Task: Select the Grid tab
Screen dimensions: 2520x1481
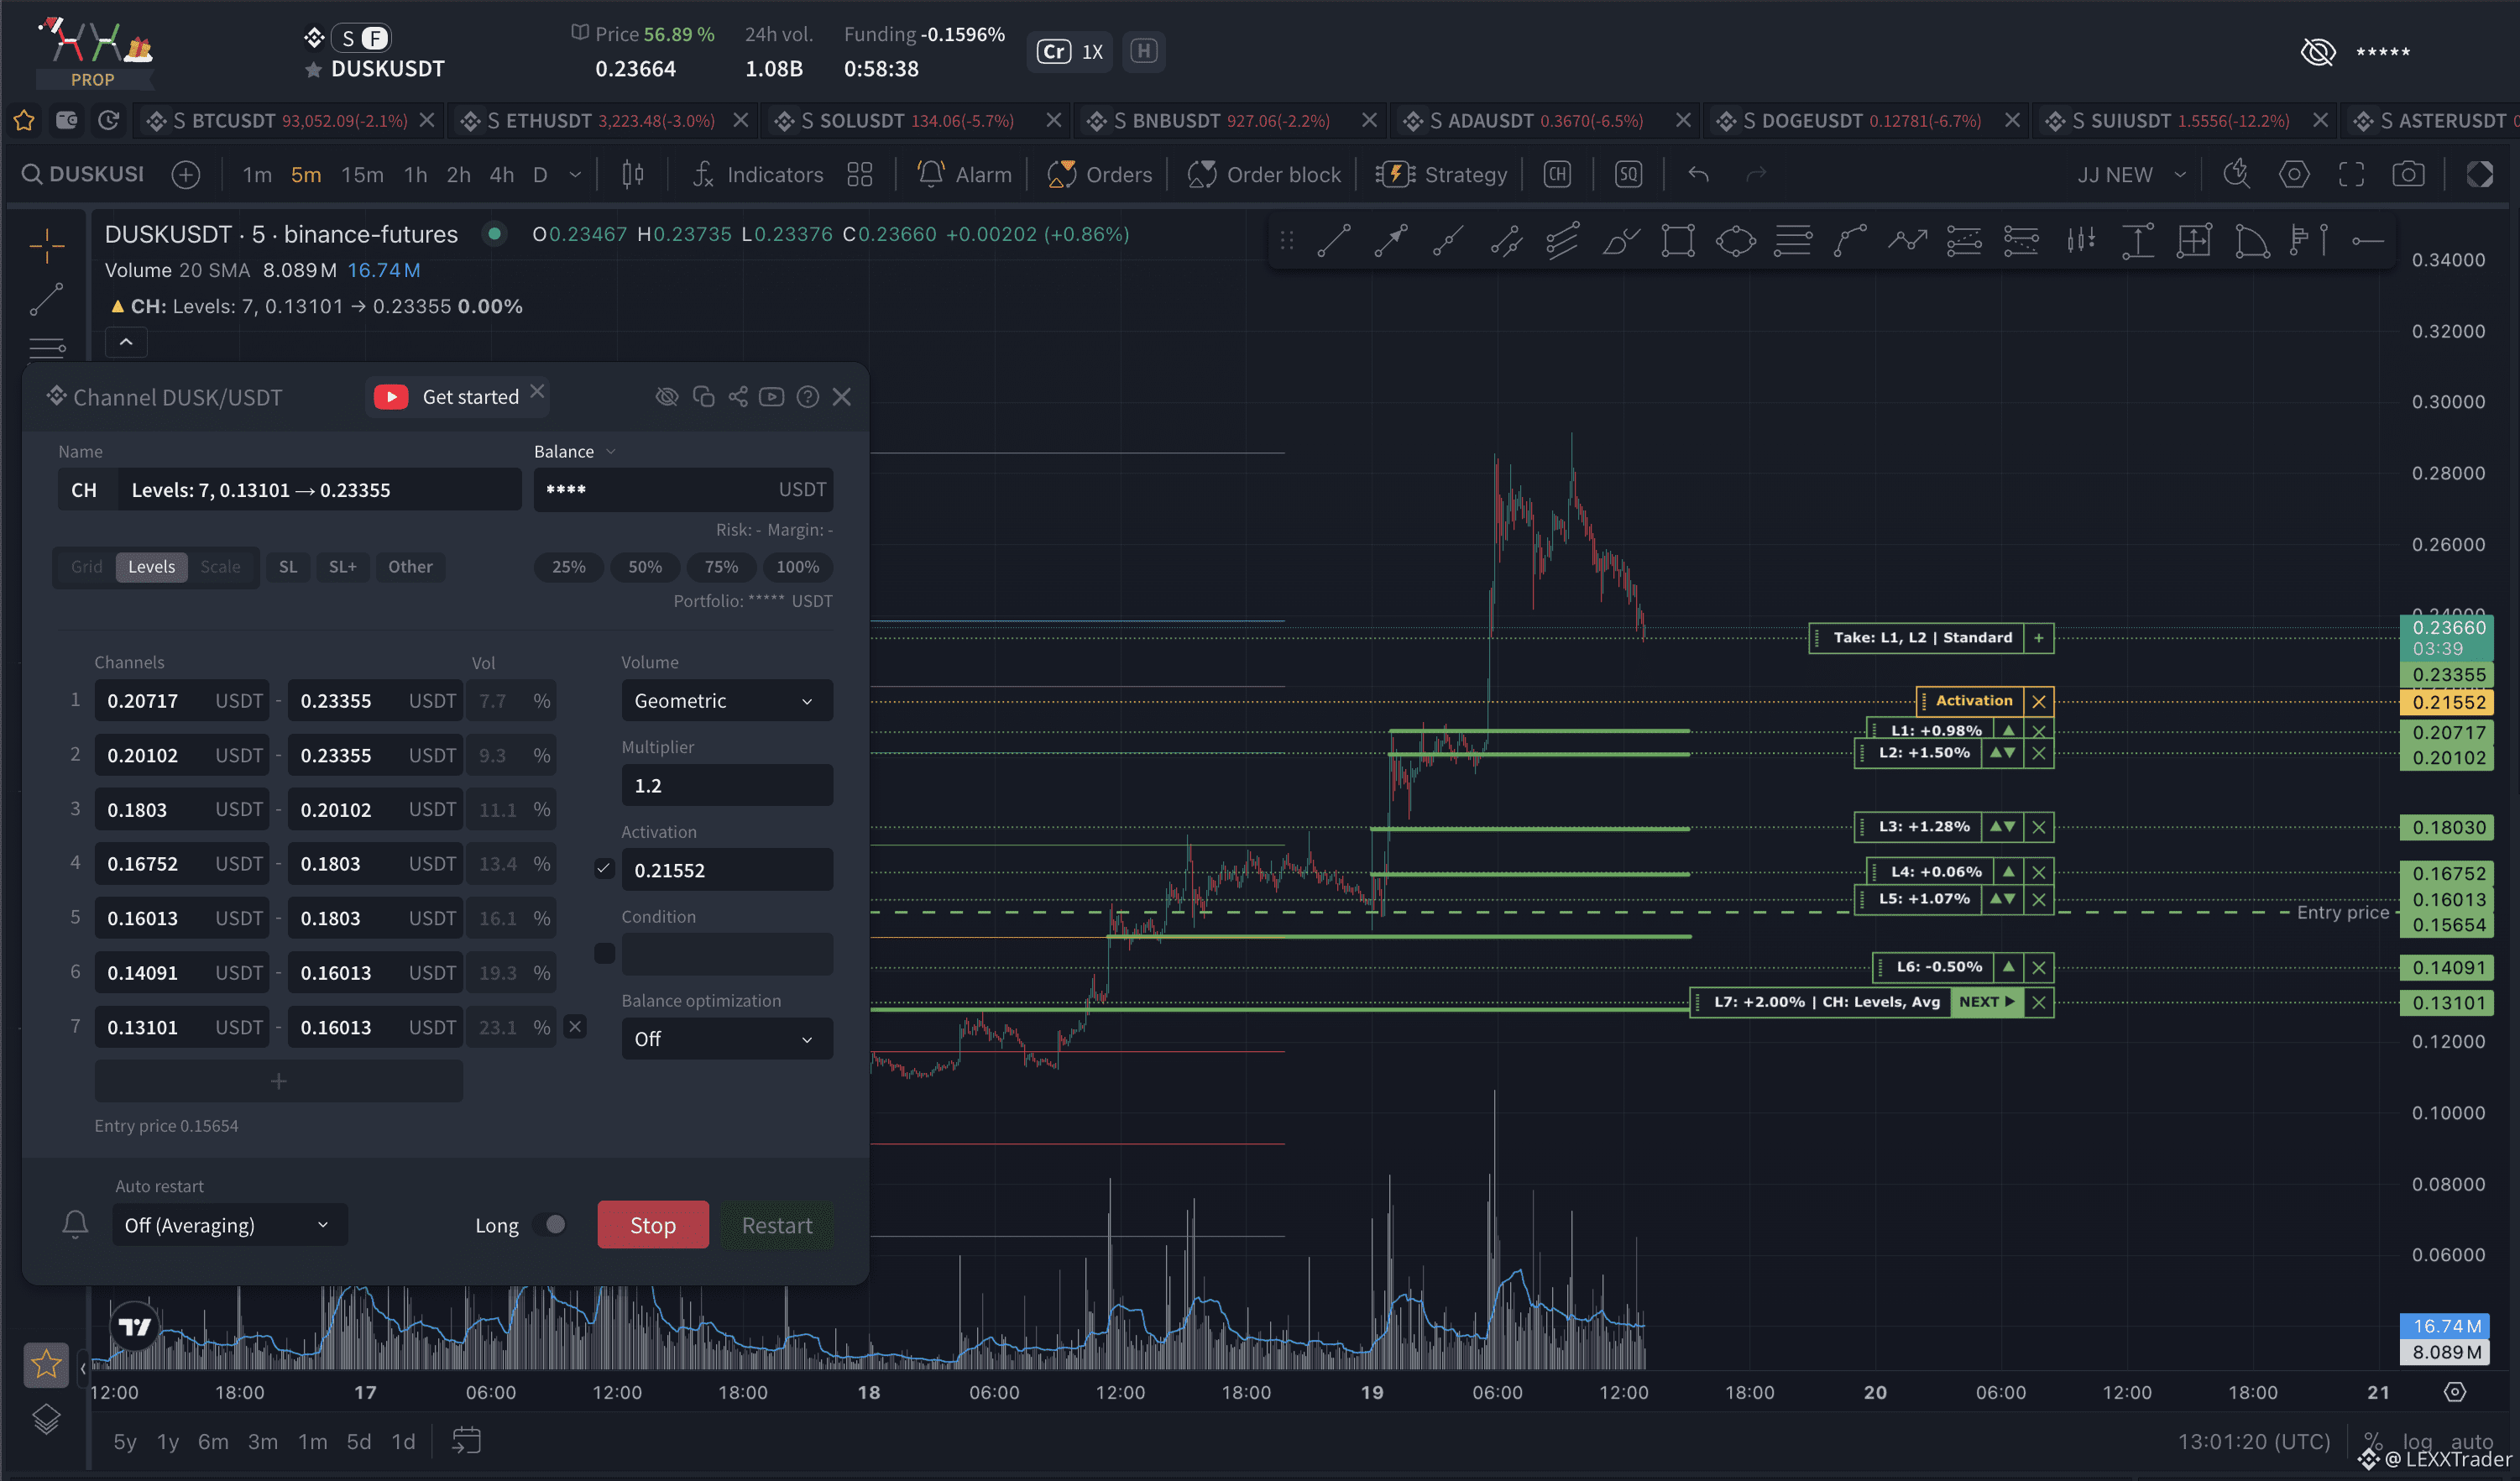Action: point(86,567)
